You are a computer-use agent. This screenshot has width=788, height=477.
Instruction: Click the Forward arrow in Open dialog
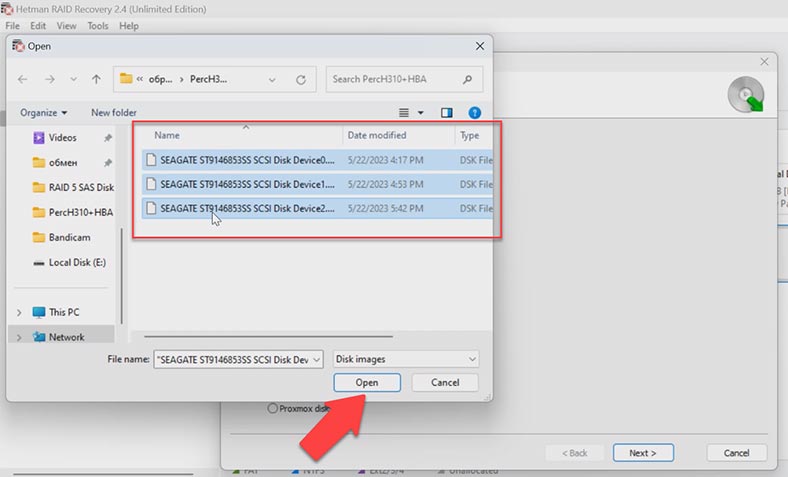(x=49, y=79)
